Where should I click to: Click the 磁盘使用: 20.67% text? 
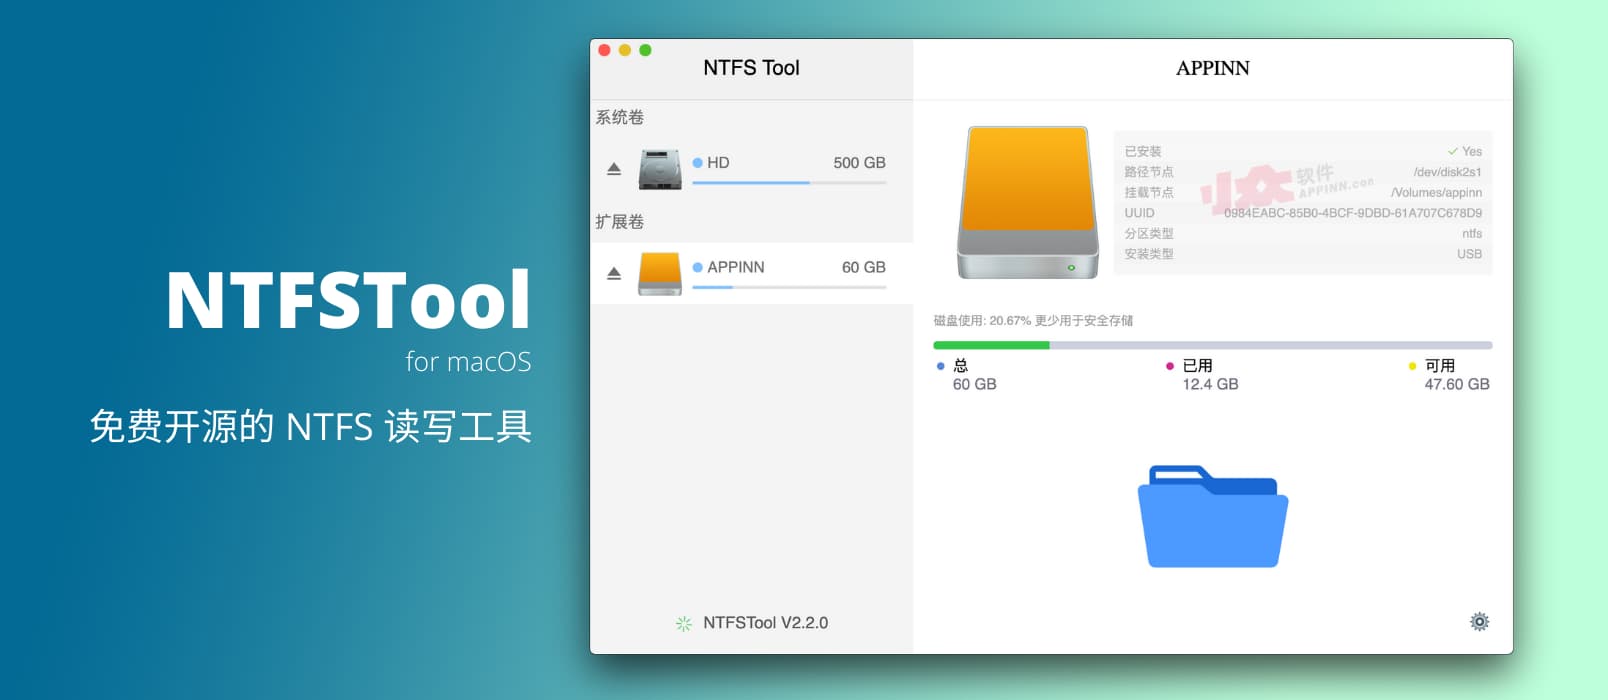(982, 321)
